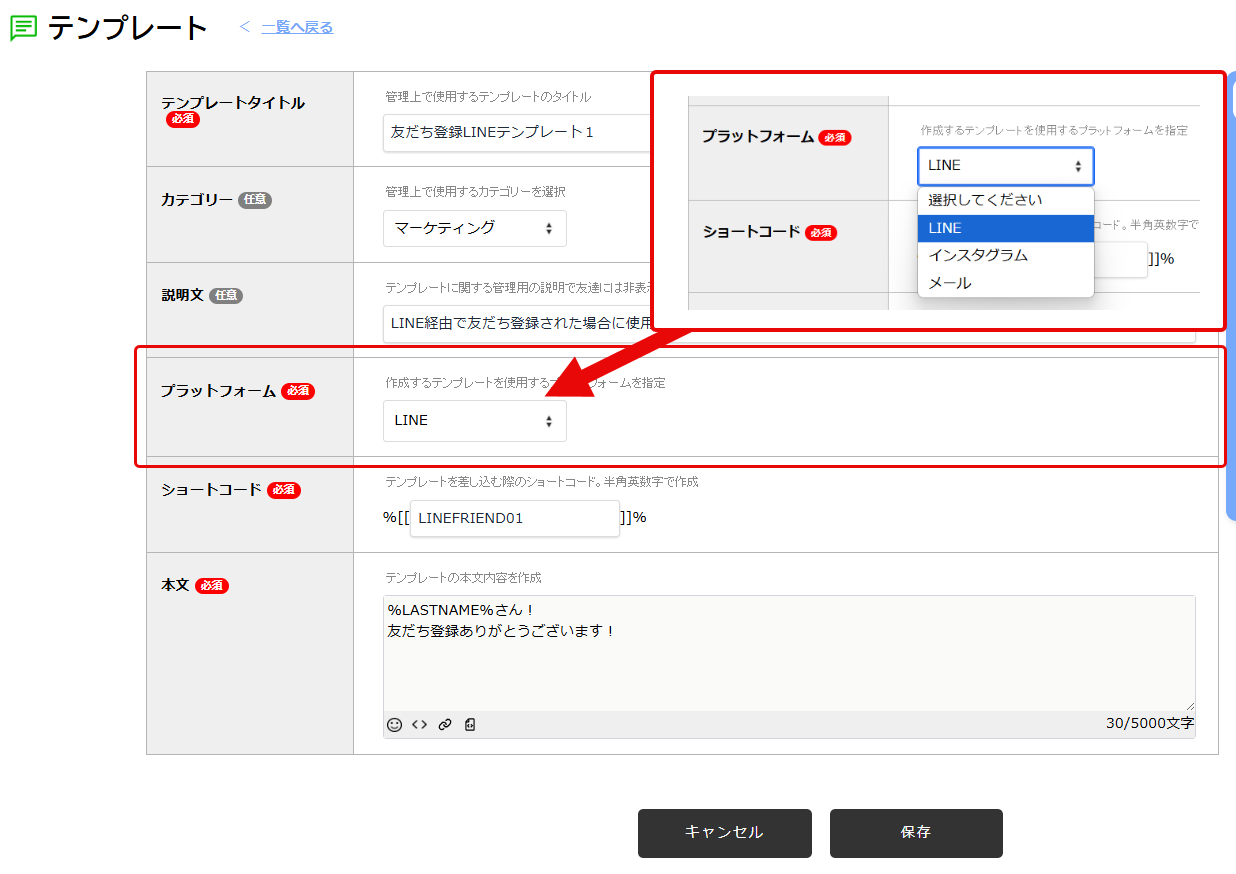Screen dimensions: 1236x874
Task: Click the back chevron beside 一覧へ戻る
Action: 245,27
